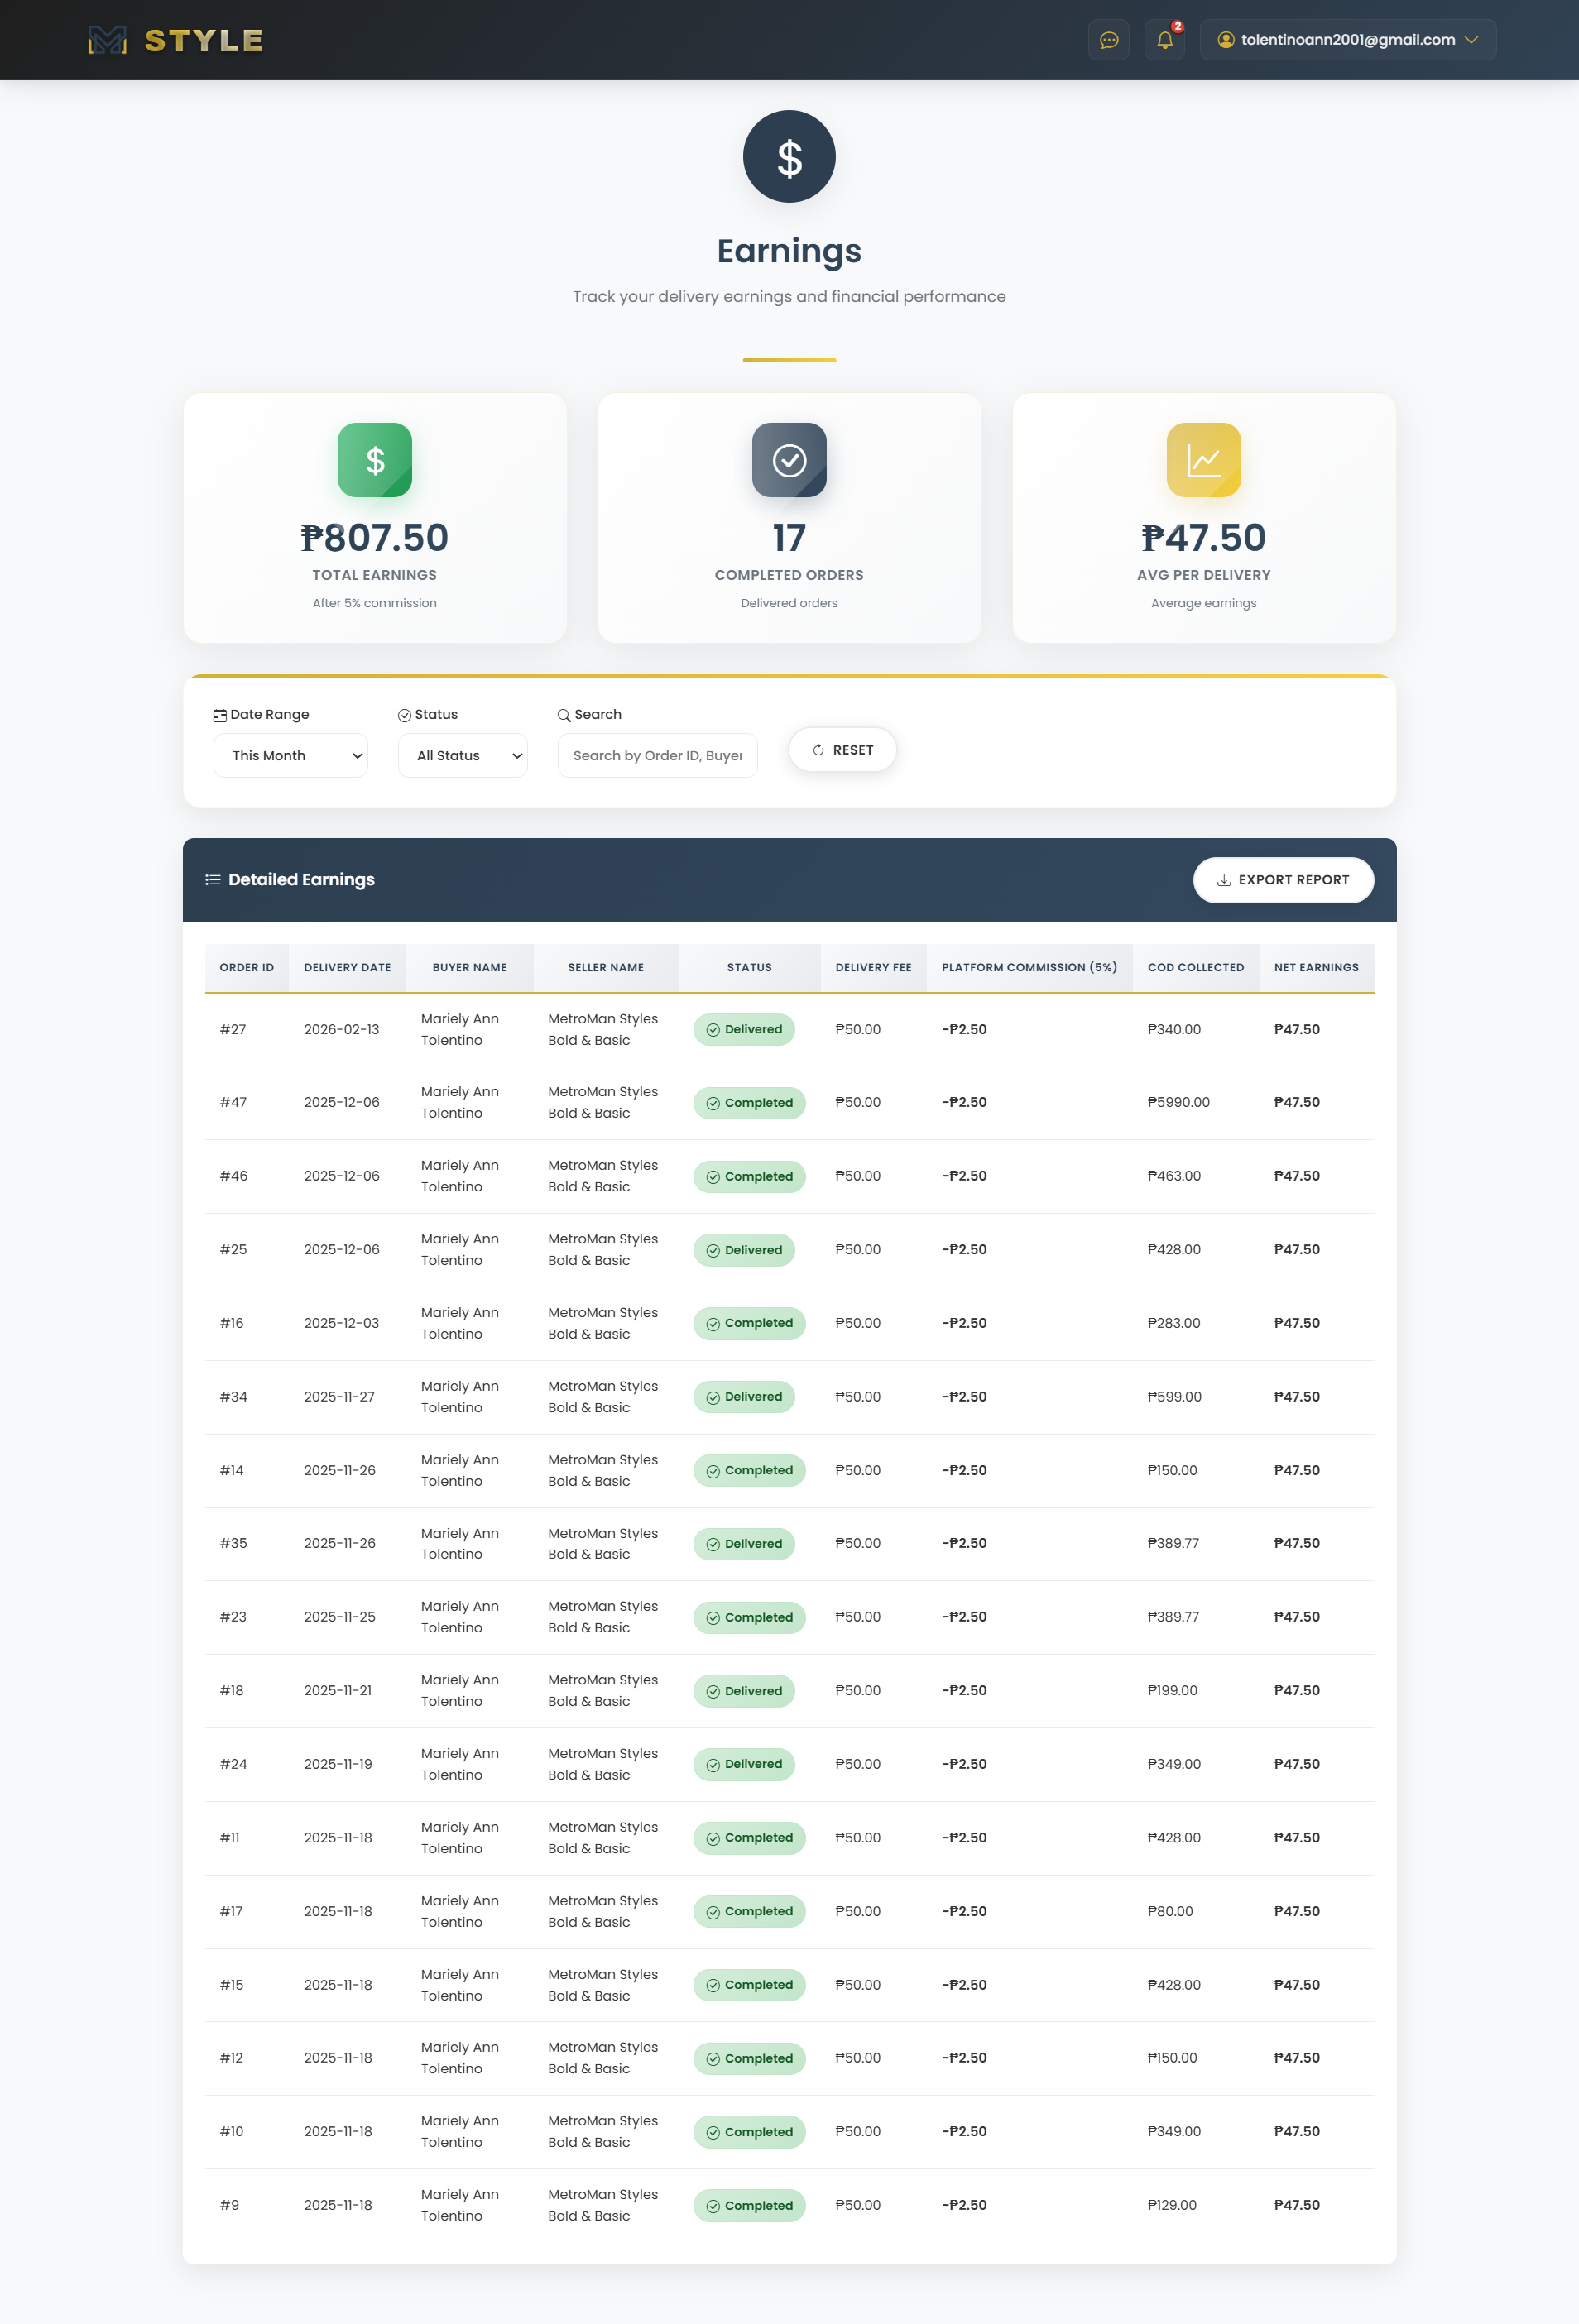This screenshot has width=1579, height=2324.
Task: Open the Date Range dropdown
Action: [290, 756]
